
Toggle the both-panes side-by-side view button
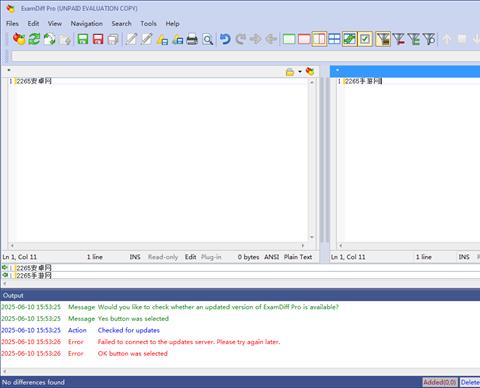pos(319,39)
